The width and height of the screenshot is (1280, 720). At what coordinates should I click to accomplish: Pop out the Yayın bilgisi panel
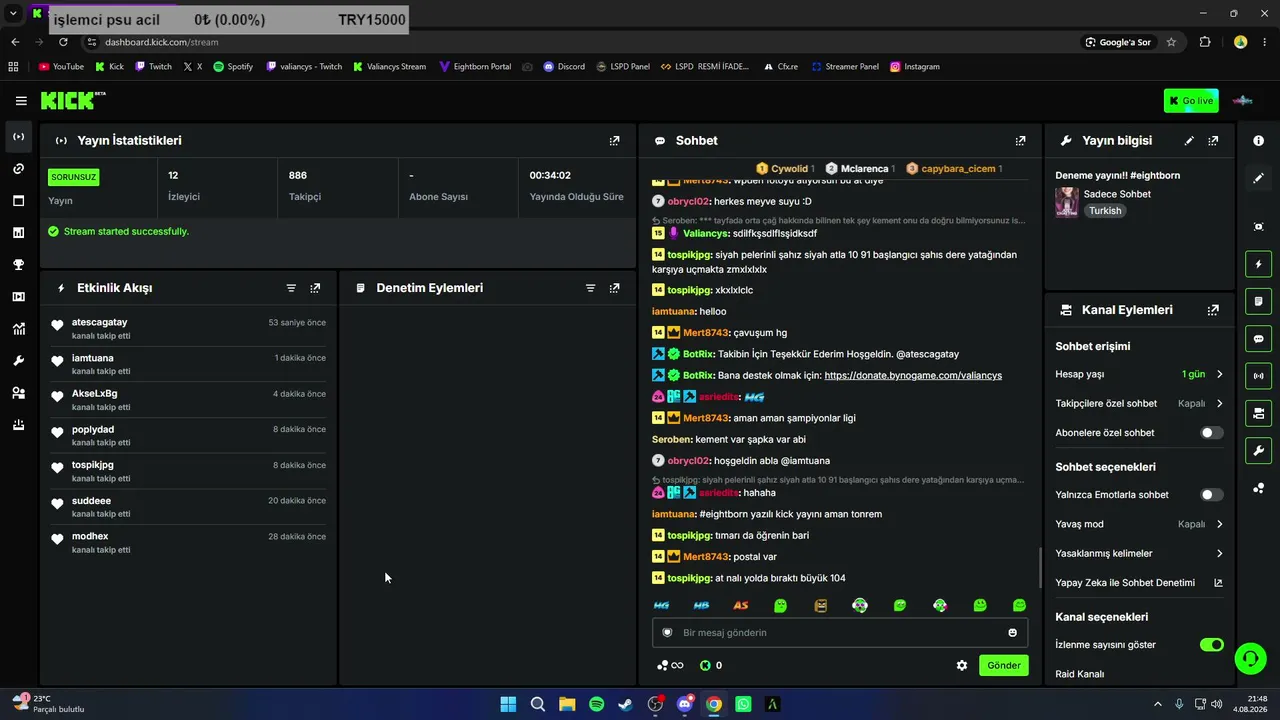pyautogui.click(x=1213, y=141)
